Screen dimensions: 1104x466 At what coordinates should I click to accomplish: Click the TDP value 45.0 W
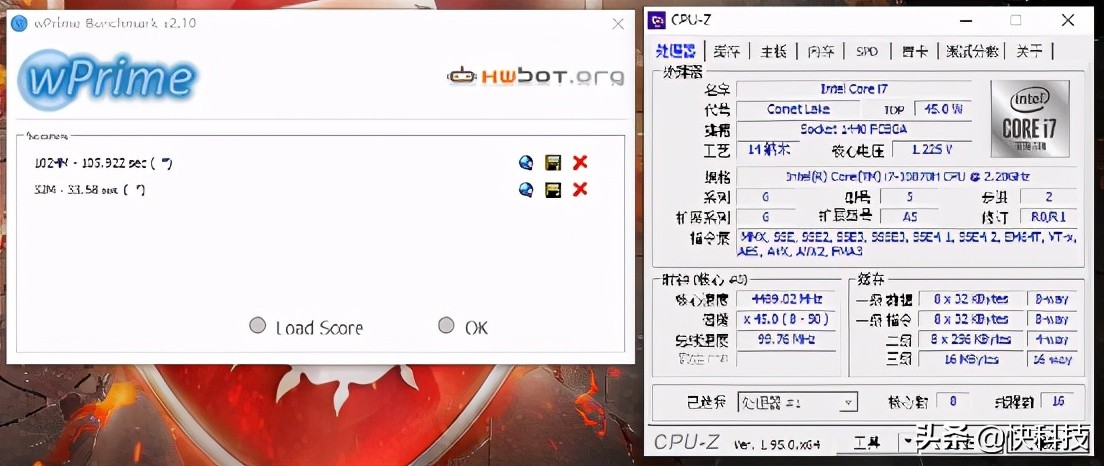tap(943, 109)
